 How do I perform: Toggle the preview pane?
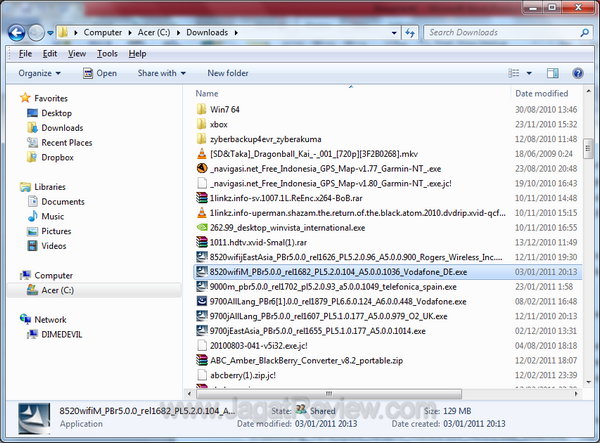553,73
